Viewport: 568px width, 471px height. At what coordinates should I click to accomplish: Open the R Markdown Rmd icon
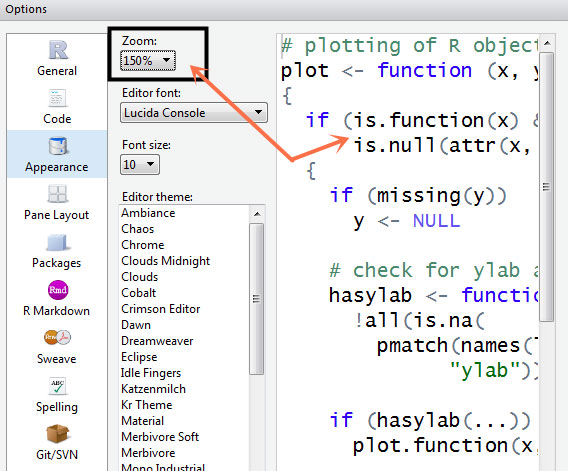(58, 290)
